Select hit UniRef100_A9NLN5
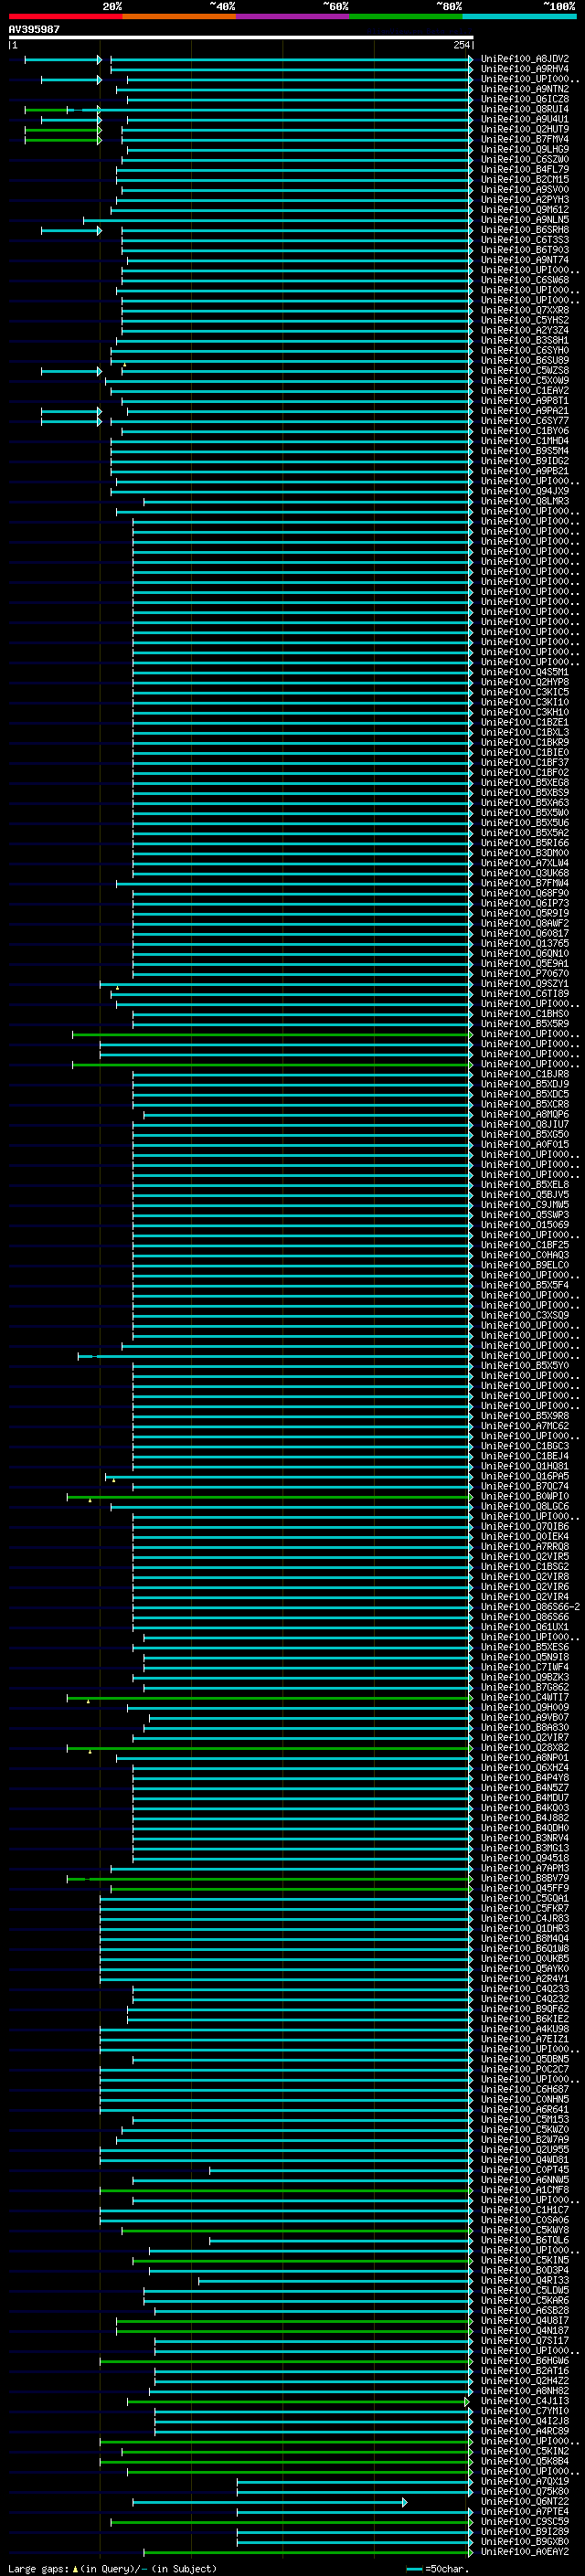 524,220
